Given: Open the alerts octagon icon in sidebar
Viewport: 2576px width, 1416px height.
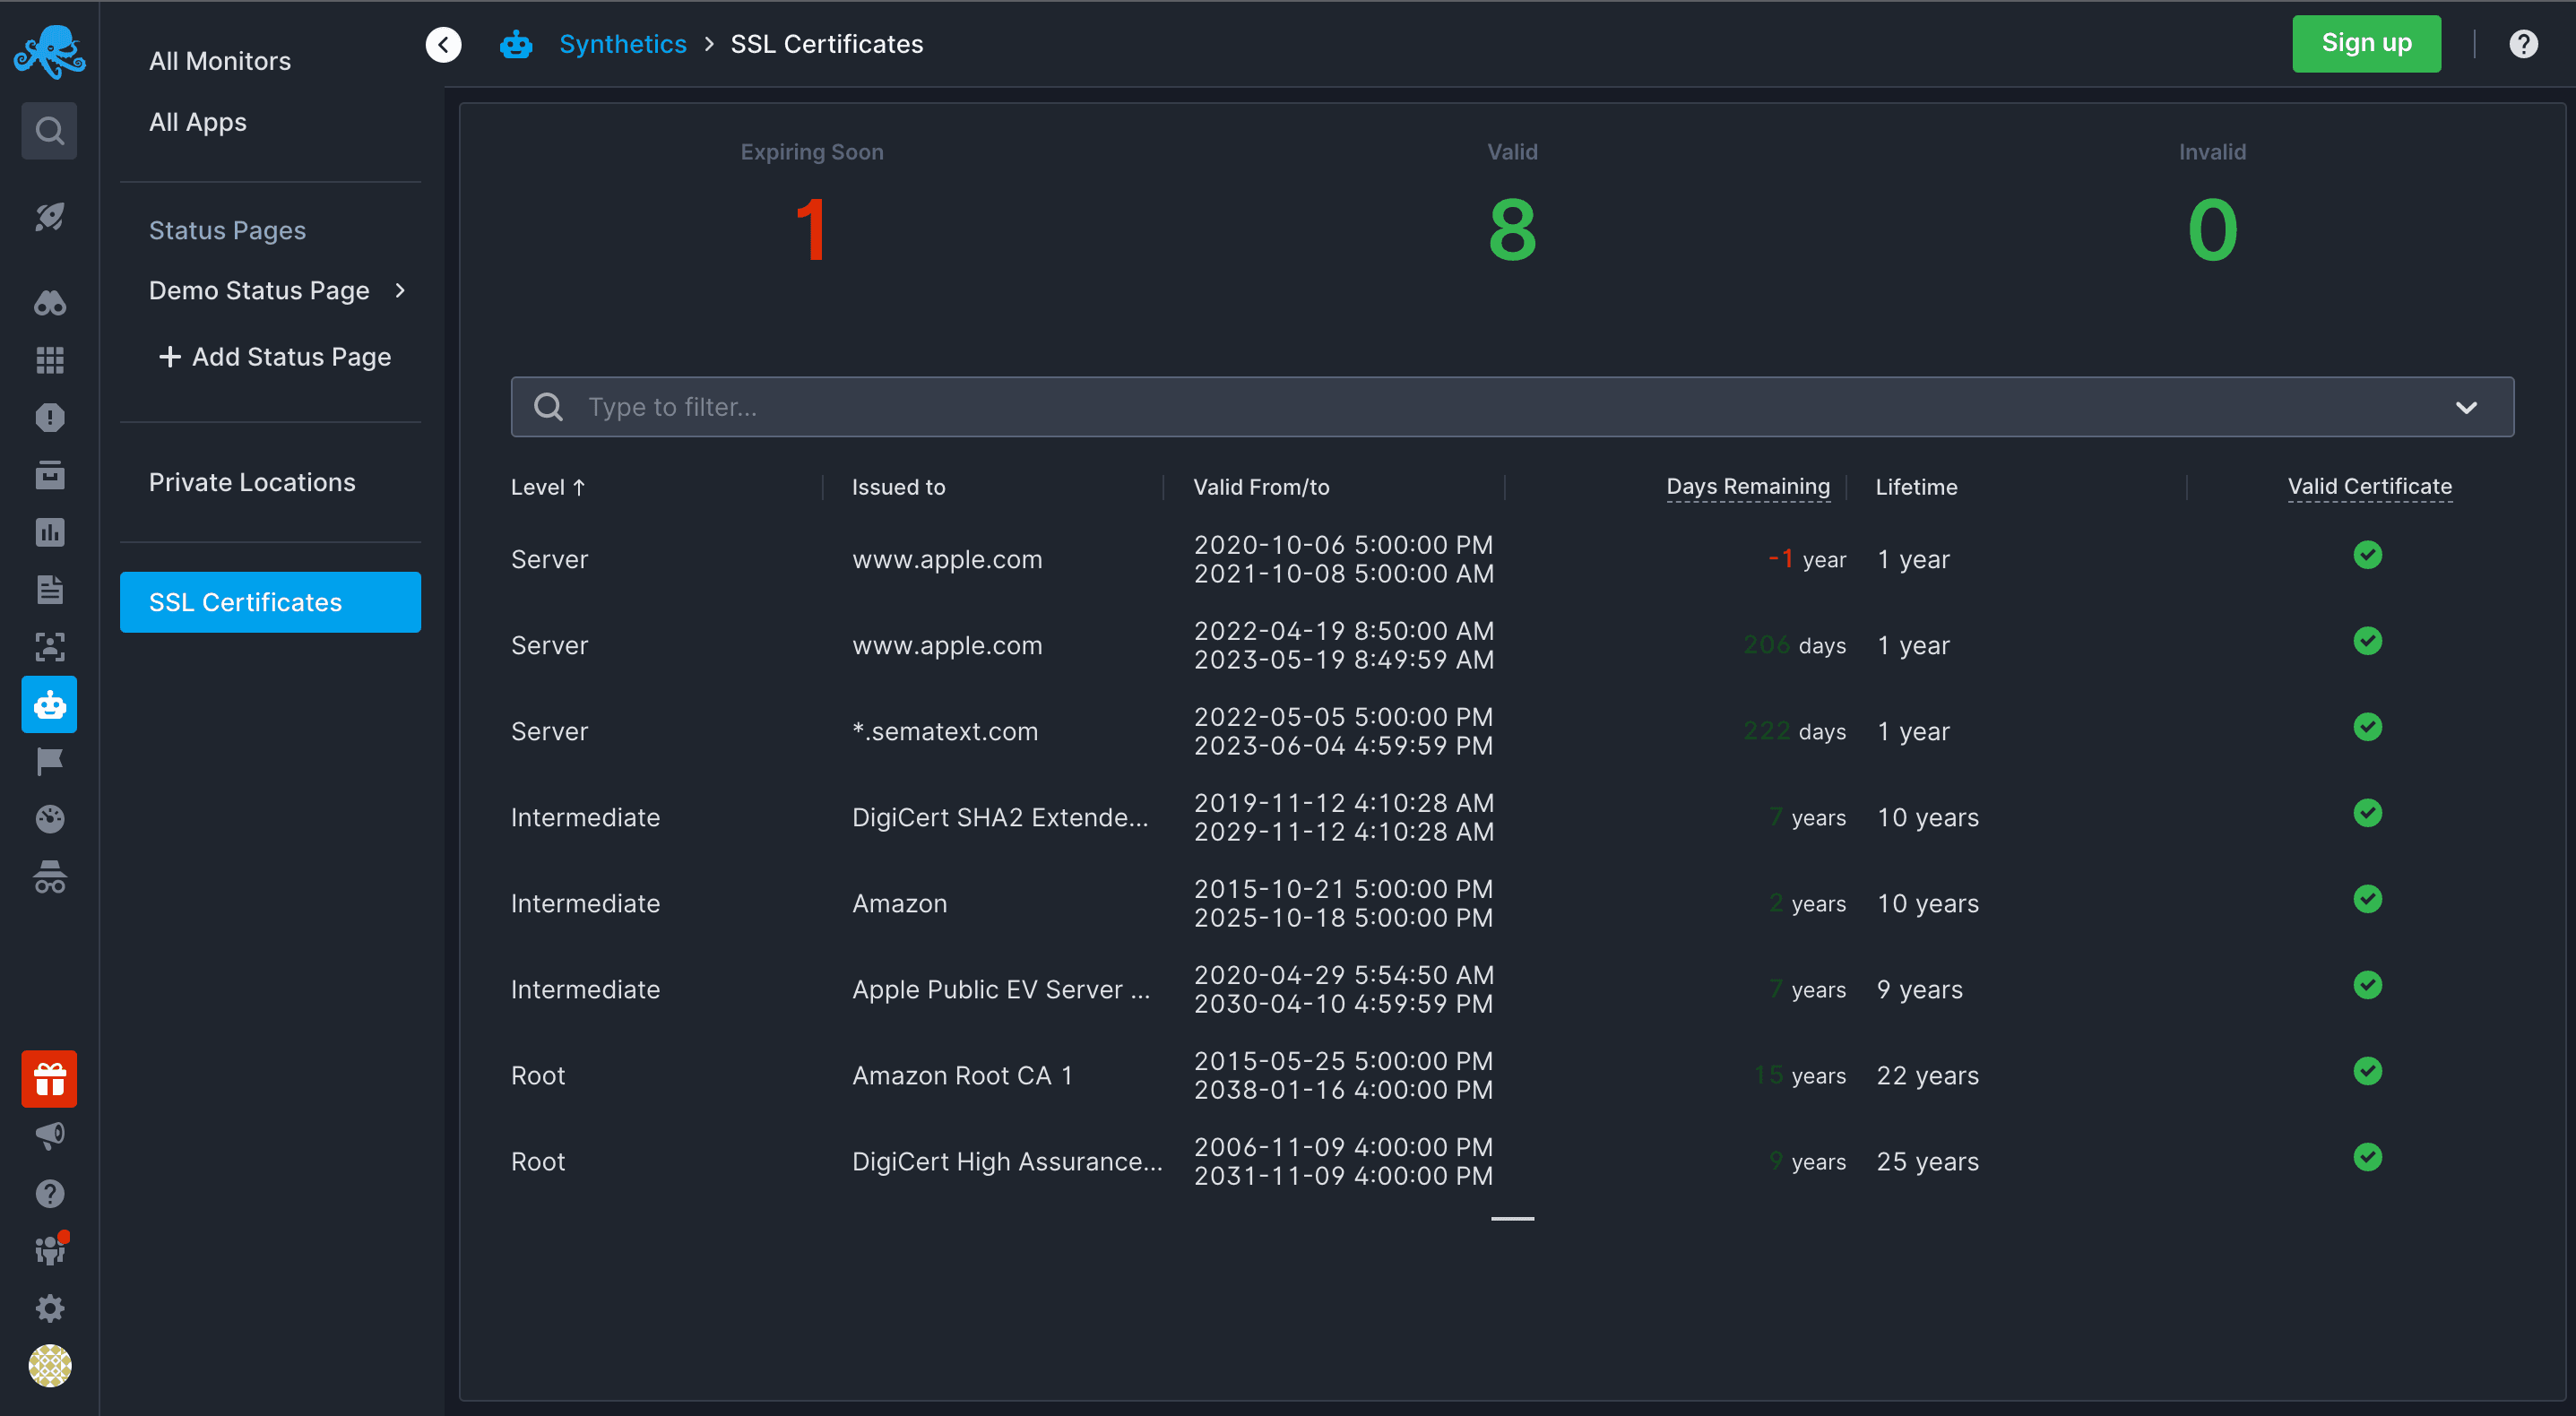Looking at the screenshot, I should [49, 417].
